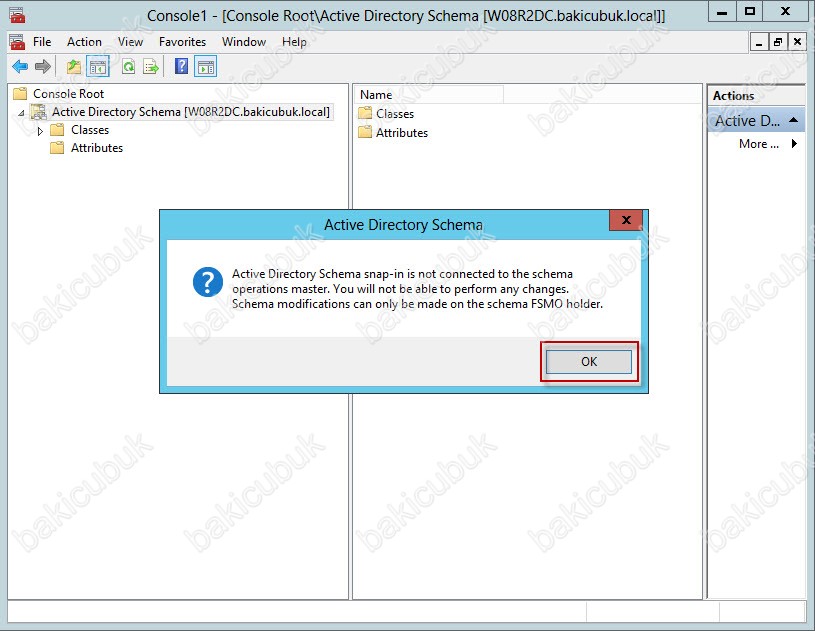Minimize the inner console child window
815x631 pixels.
pos(759,42)
